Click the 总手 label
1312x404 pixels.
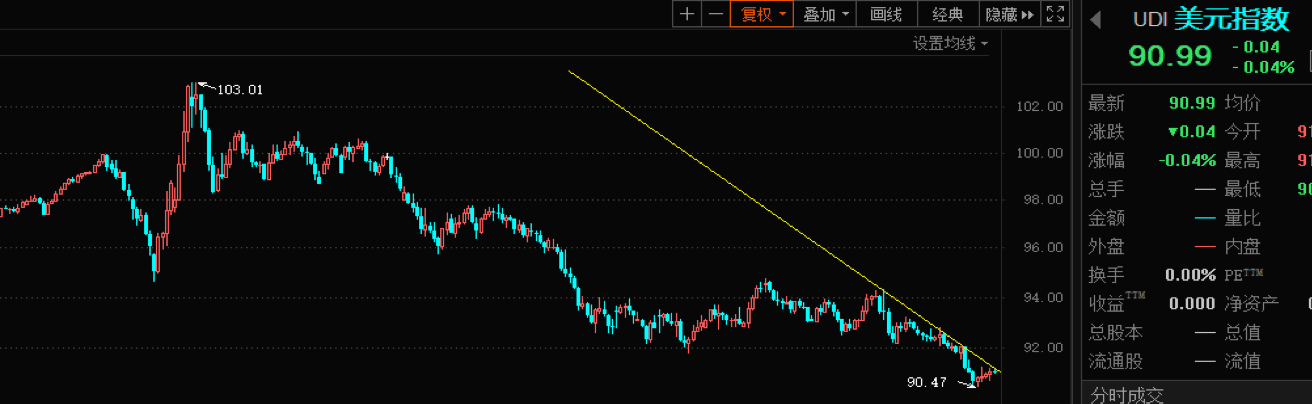[x=1107, y=189]
